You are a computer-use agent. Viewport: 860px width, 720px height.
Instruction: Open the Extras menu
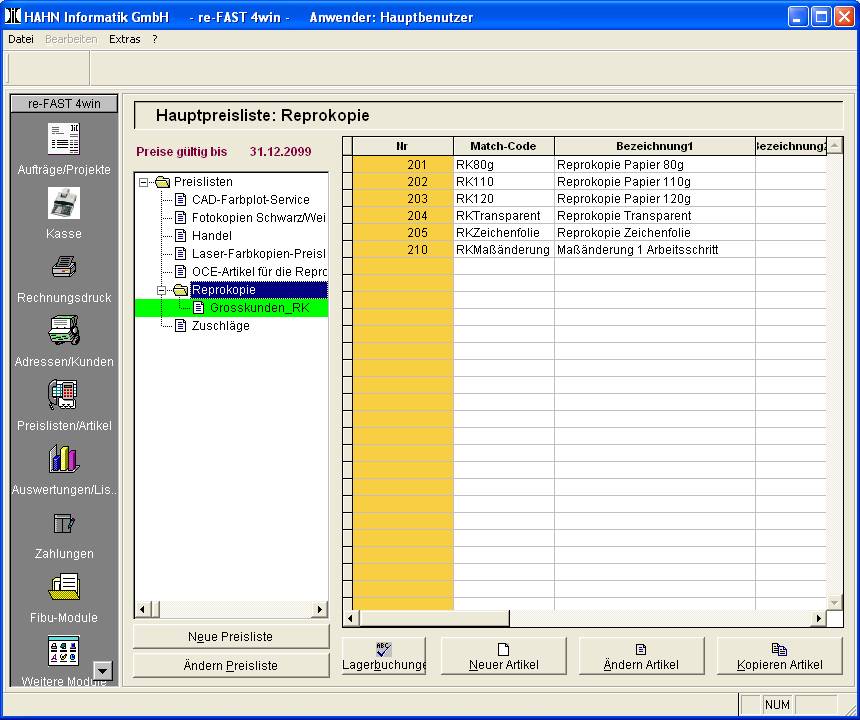[125, 39]
